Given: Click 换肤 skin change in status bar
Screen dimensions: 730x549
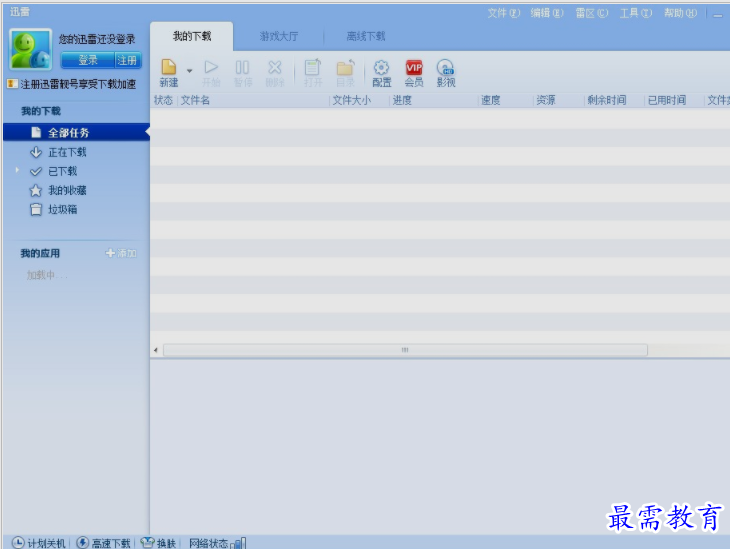Looking at the screenshot, I should click(x=158, y=543).
